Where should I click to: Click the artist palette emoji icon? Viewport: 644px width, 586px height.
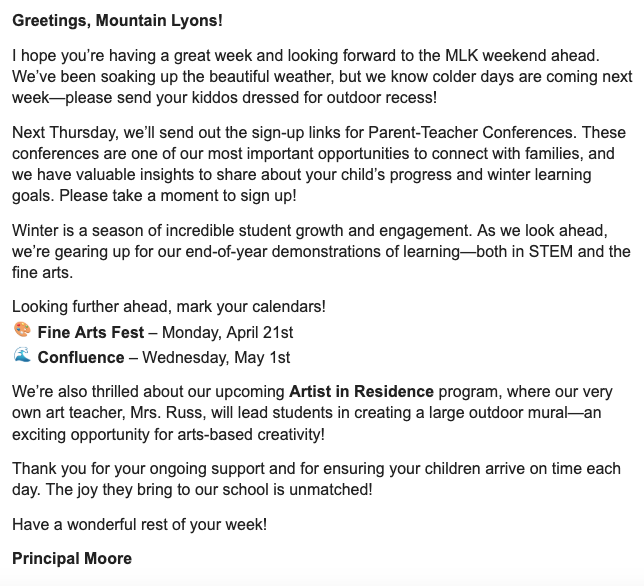tap(22, 331)
